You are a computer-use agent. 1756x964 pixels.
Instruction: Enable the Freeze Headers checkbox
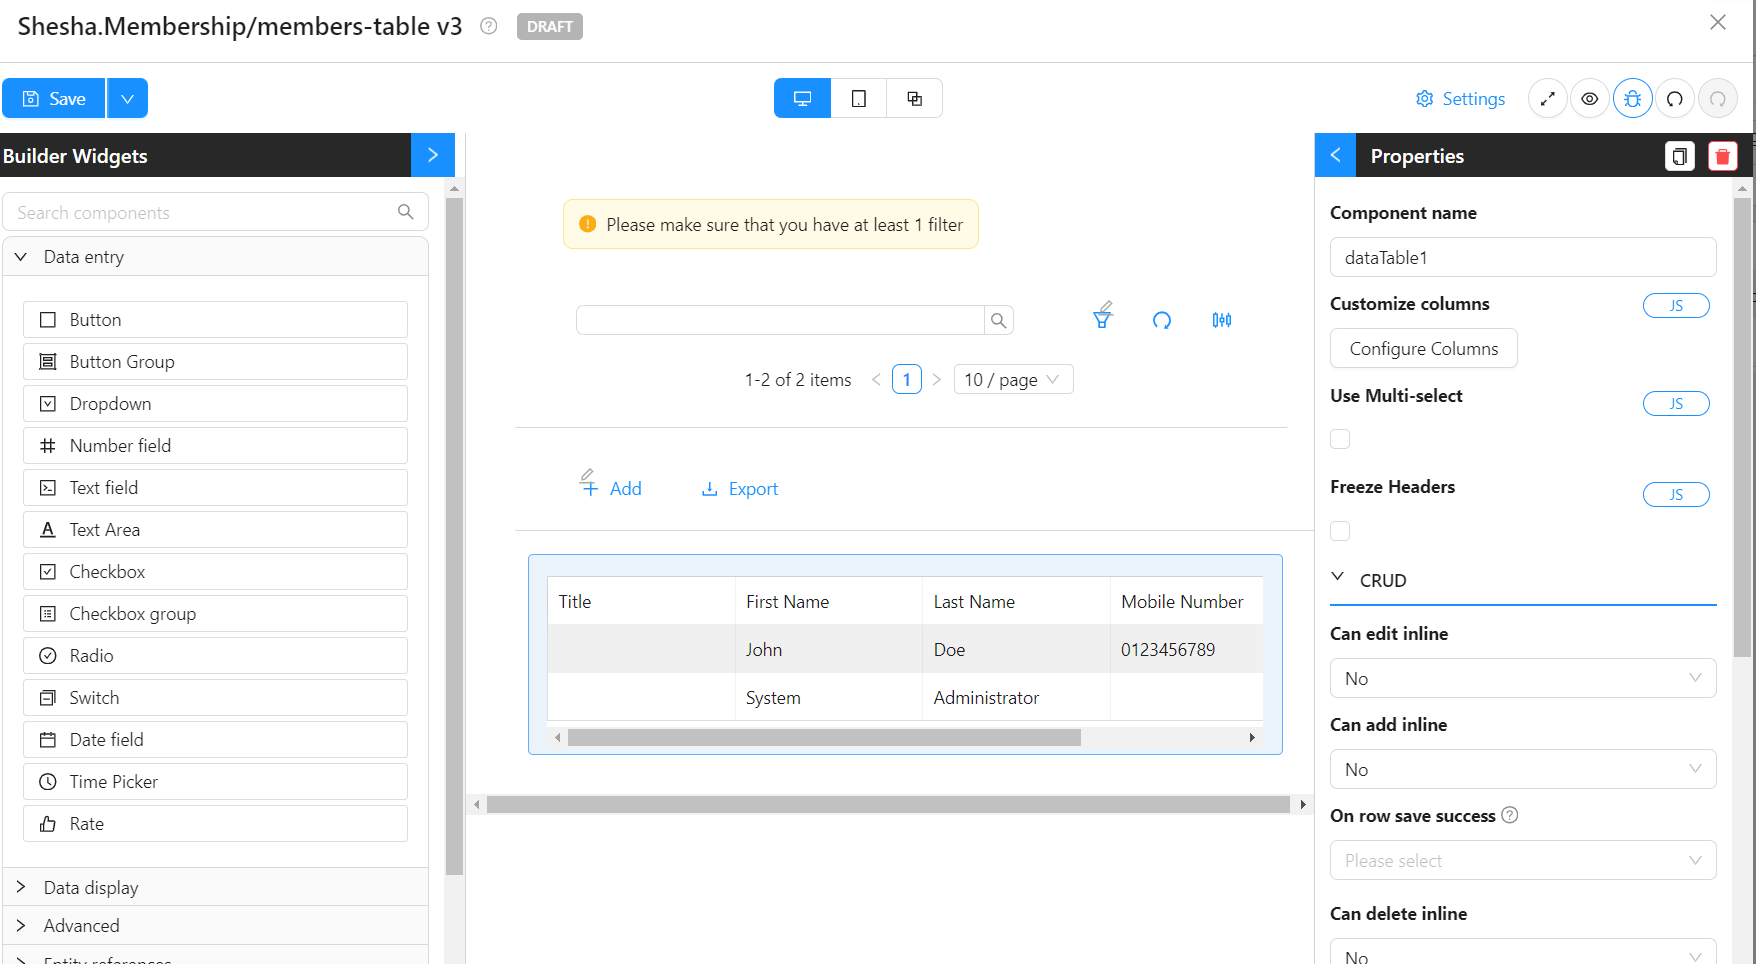tap(1340, 531)
